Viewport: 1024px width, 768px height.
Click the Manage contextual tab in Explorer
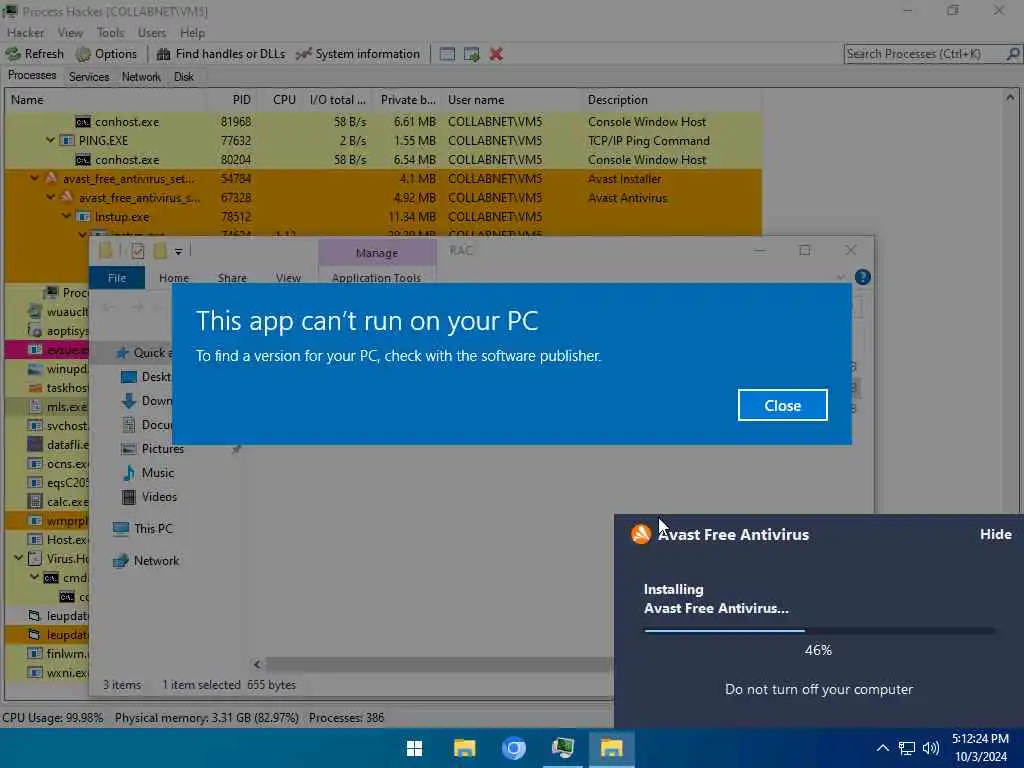click(377, 253)
